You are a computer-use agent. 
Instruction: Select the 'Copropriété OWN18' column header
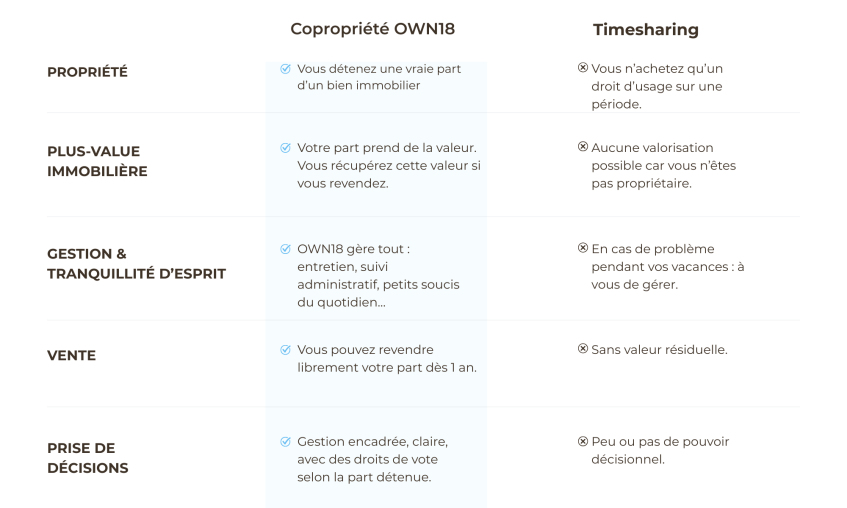point(365,29)
